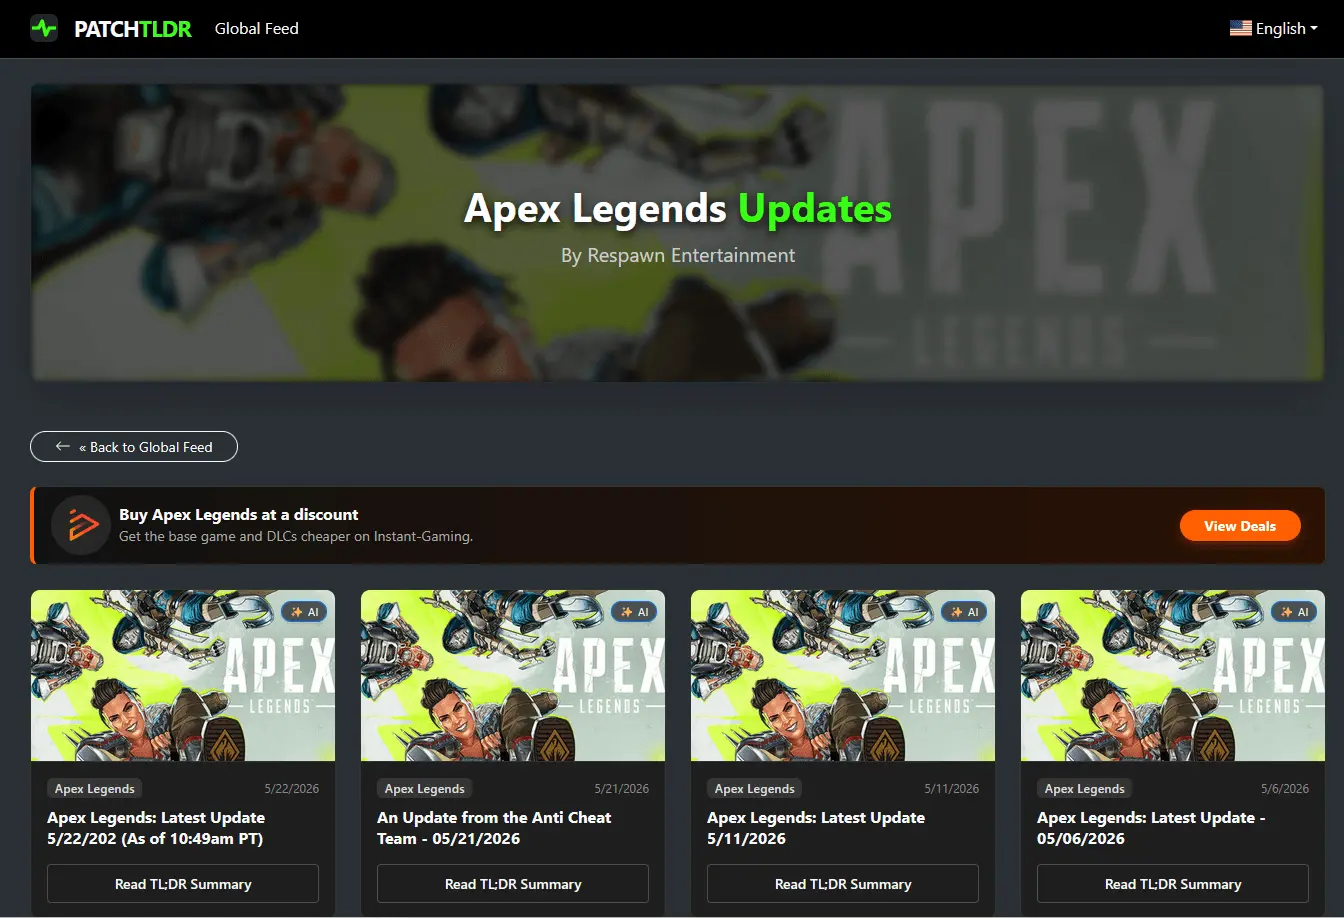The height and width of the screenshot is (918, 1344).
Task: Click Apex Legends tag on 5/6/2026 card
Action: 1085,789
